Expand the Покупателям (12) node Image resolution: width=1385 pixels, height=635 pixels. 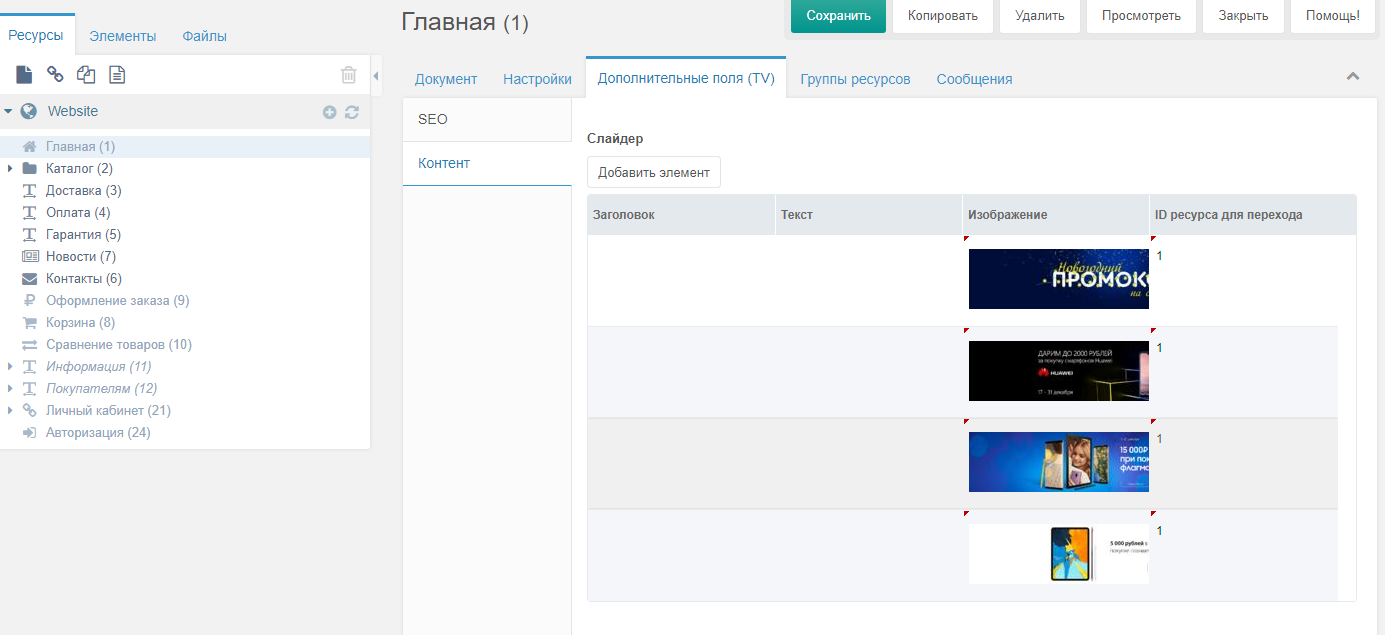coord(9,388)
